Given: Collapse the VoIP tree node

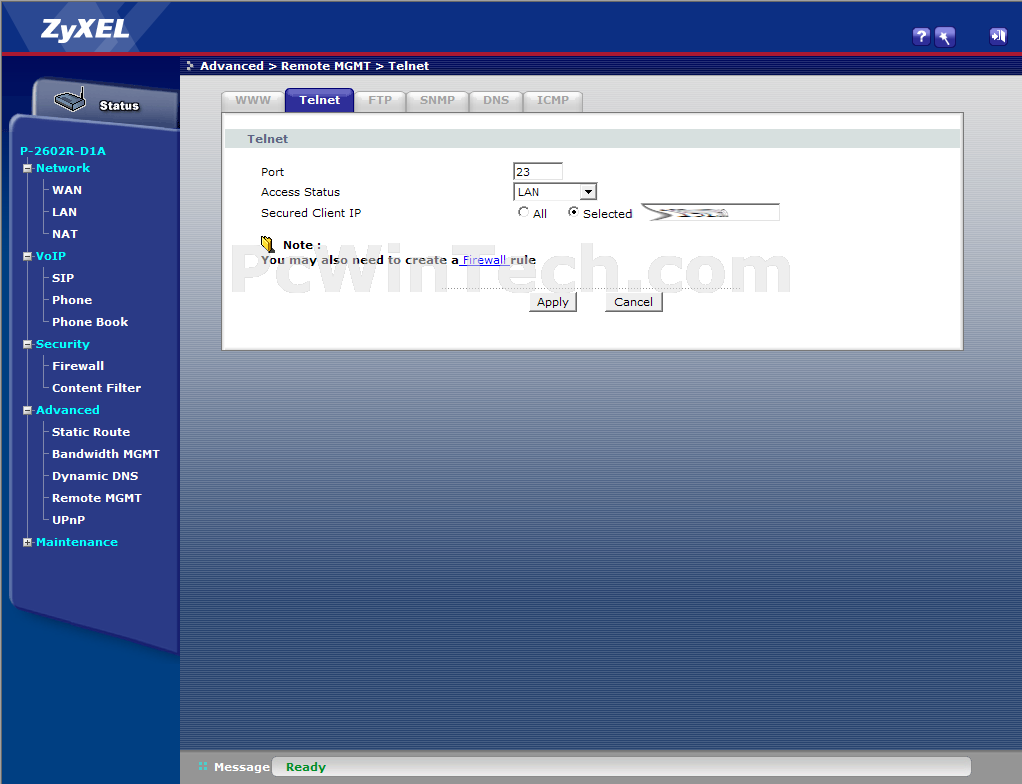Looking at the screenshot, I should [x=27, y=256].
